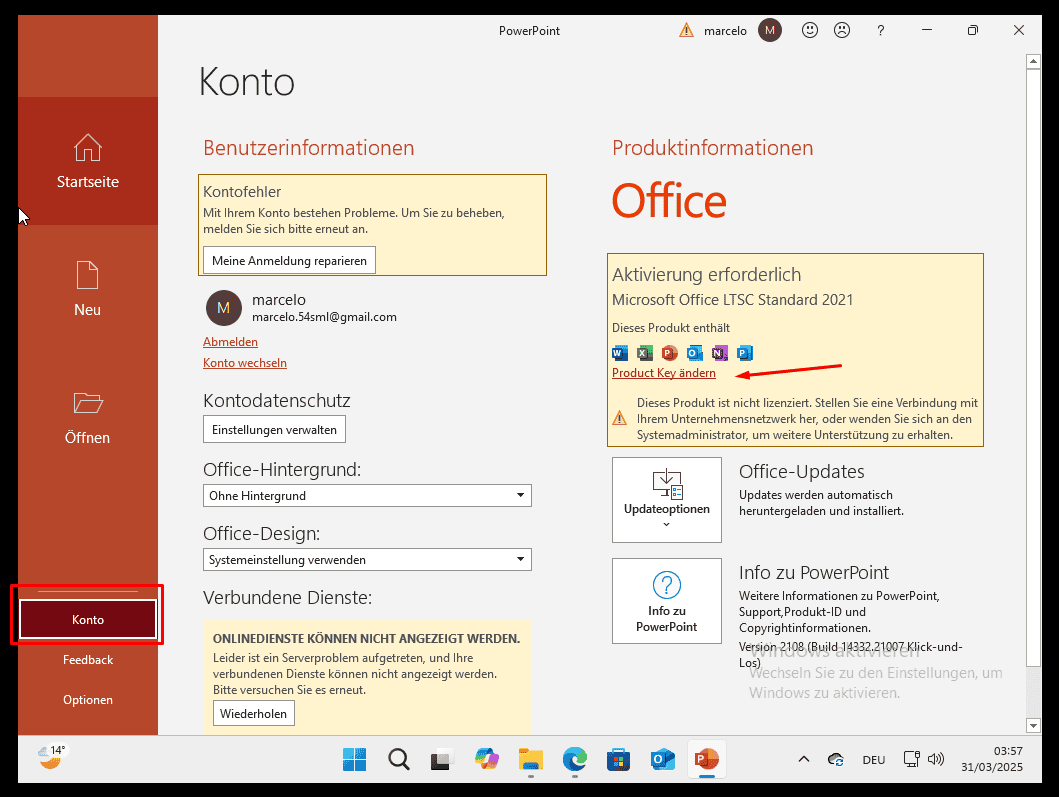Open Optionen in the sidebar
Viewport: 1059px width, 797px height.
(88, 700)
